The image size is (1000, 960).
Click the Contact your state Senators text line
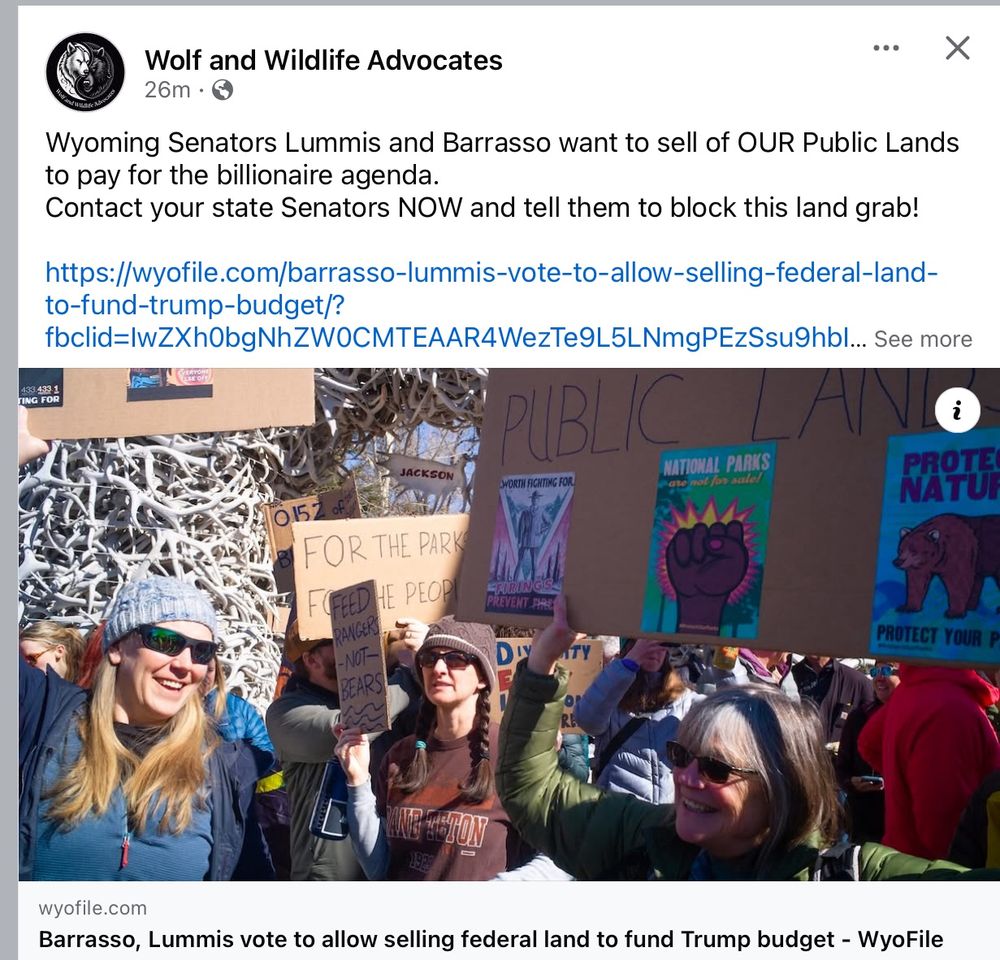482,208
